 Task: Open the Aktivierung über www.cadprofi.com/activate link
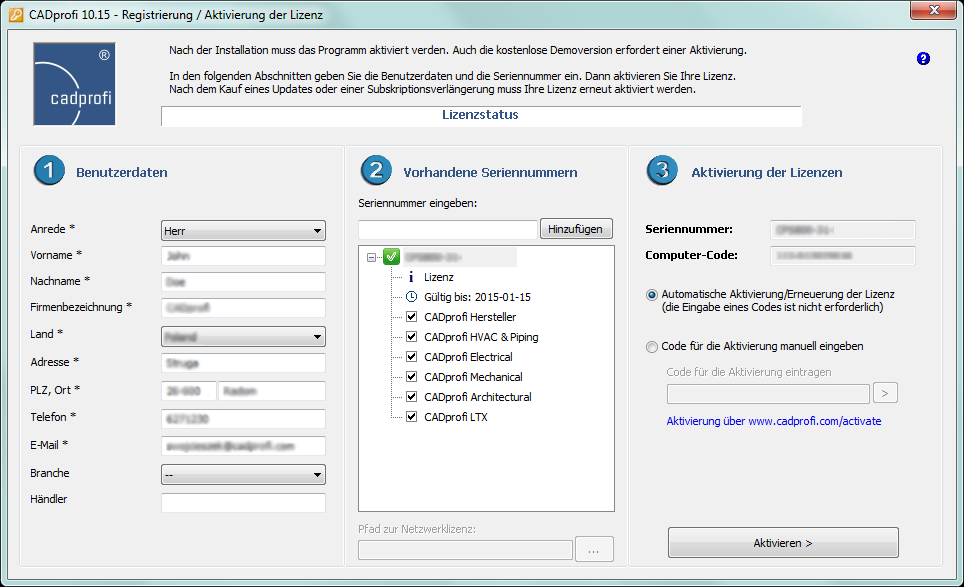coord(774,421)
